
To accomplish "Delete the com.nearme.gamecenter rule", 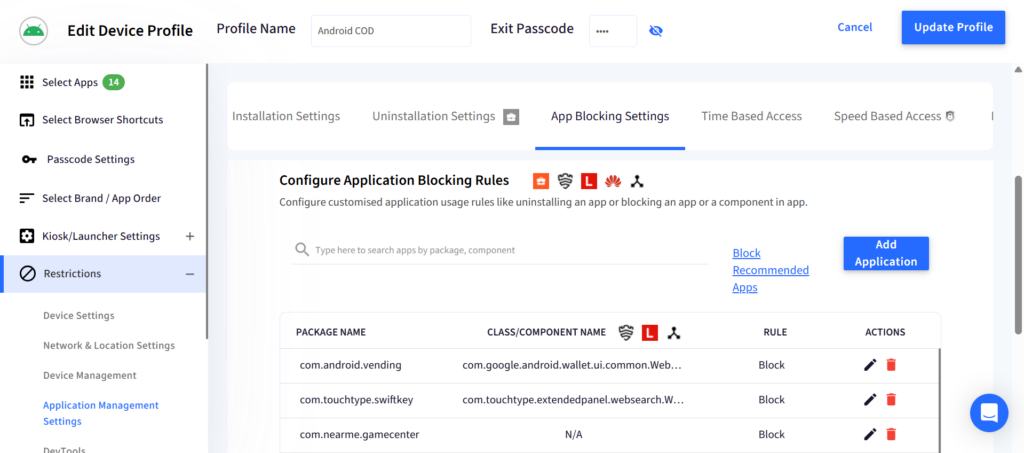I will pyautogui.click(x=891, y=434).
